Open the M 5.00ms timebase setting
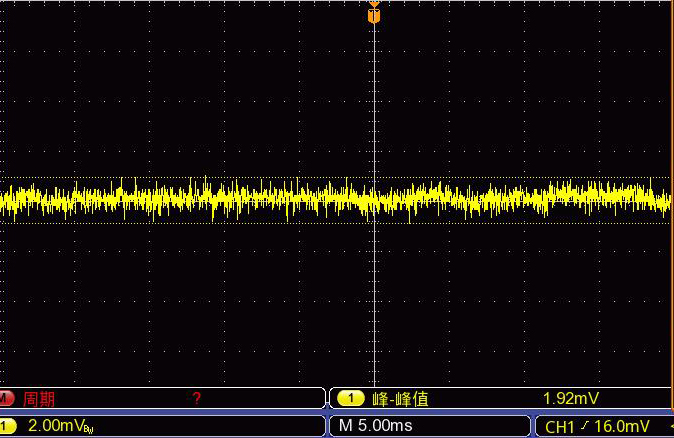The width and height of the screenshot is (674, 438). [376, 427]
